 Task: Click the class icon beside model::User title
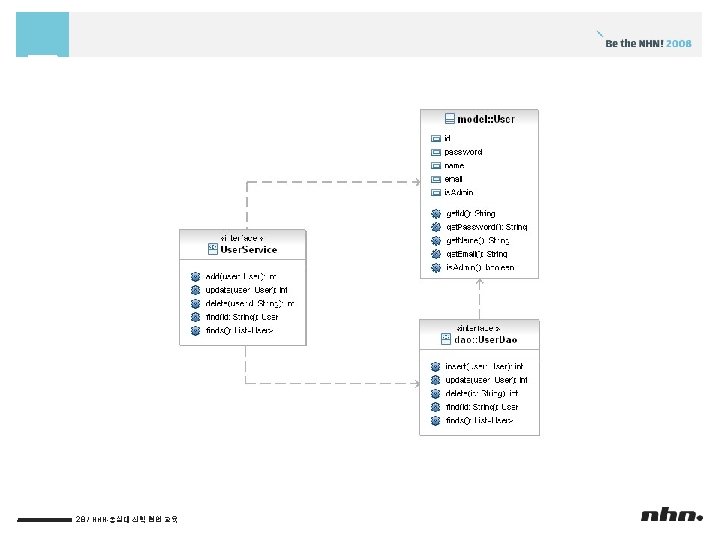pos(450,119)
